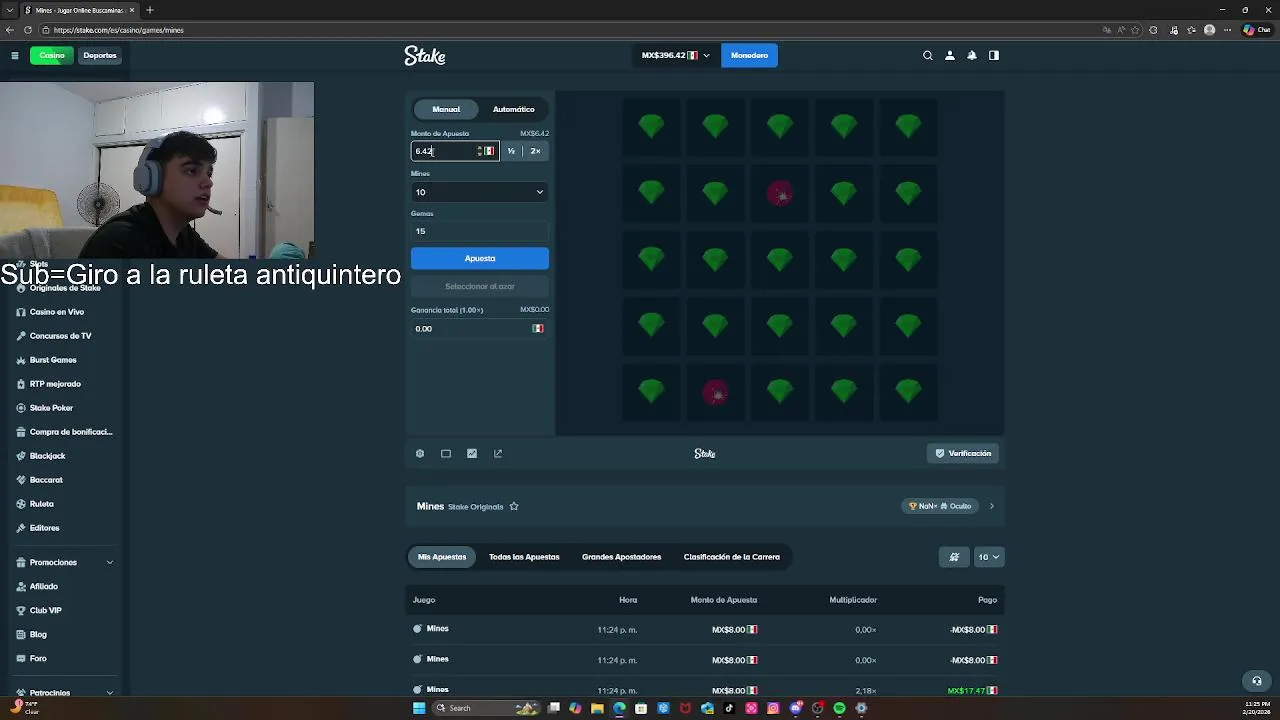
Task: Open support chat headset icon
Action: [1257, 681]
